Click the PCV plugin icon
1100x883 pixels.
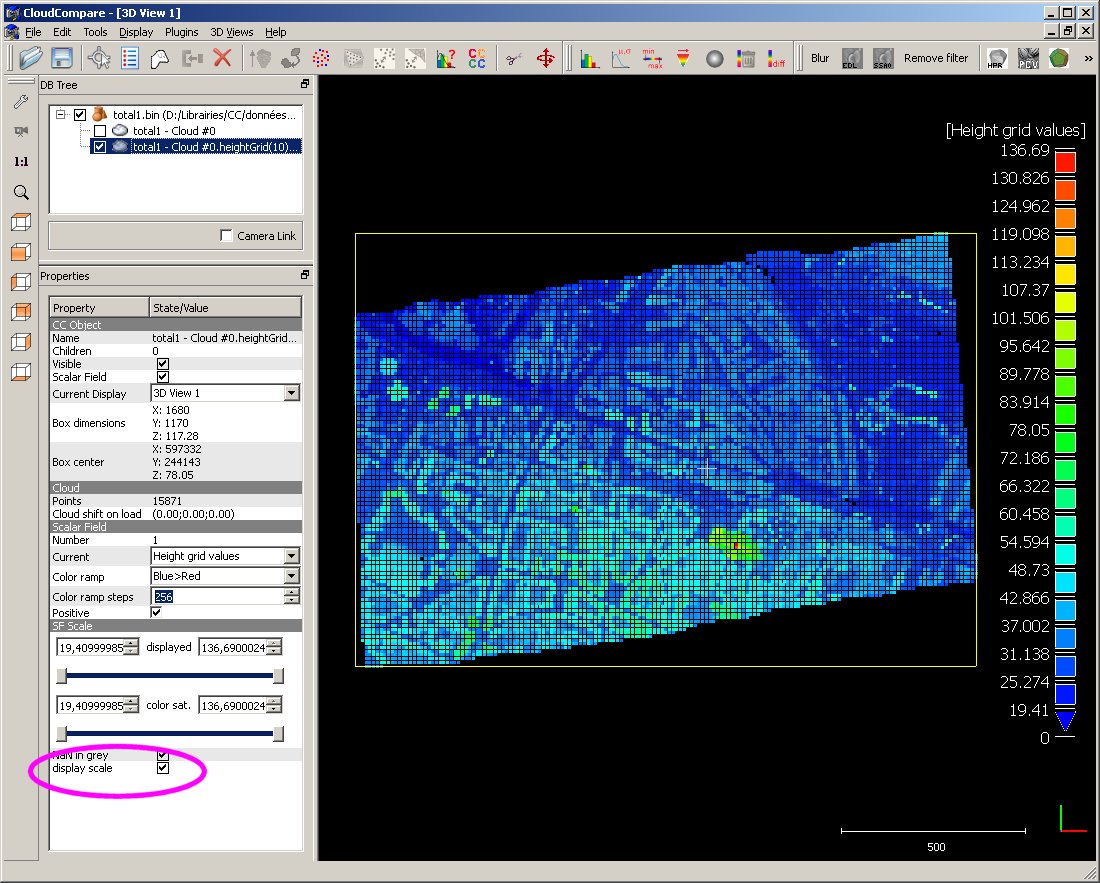point(1028,58)
